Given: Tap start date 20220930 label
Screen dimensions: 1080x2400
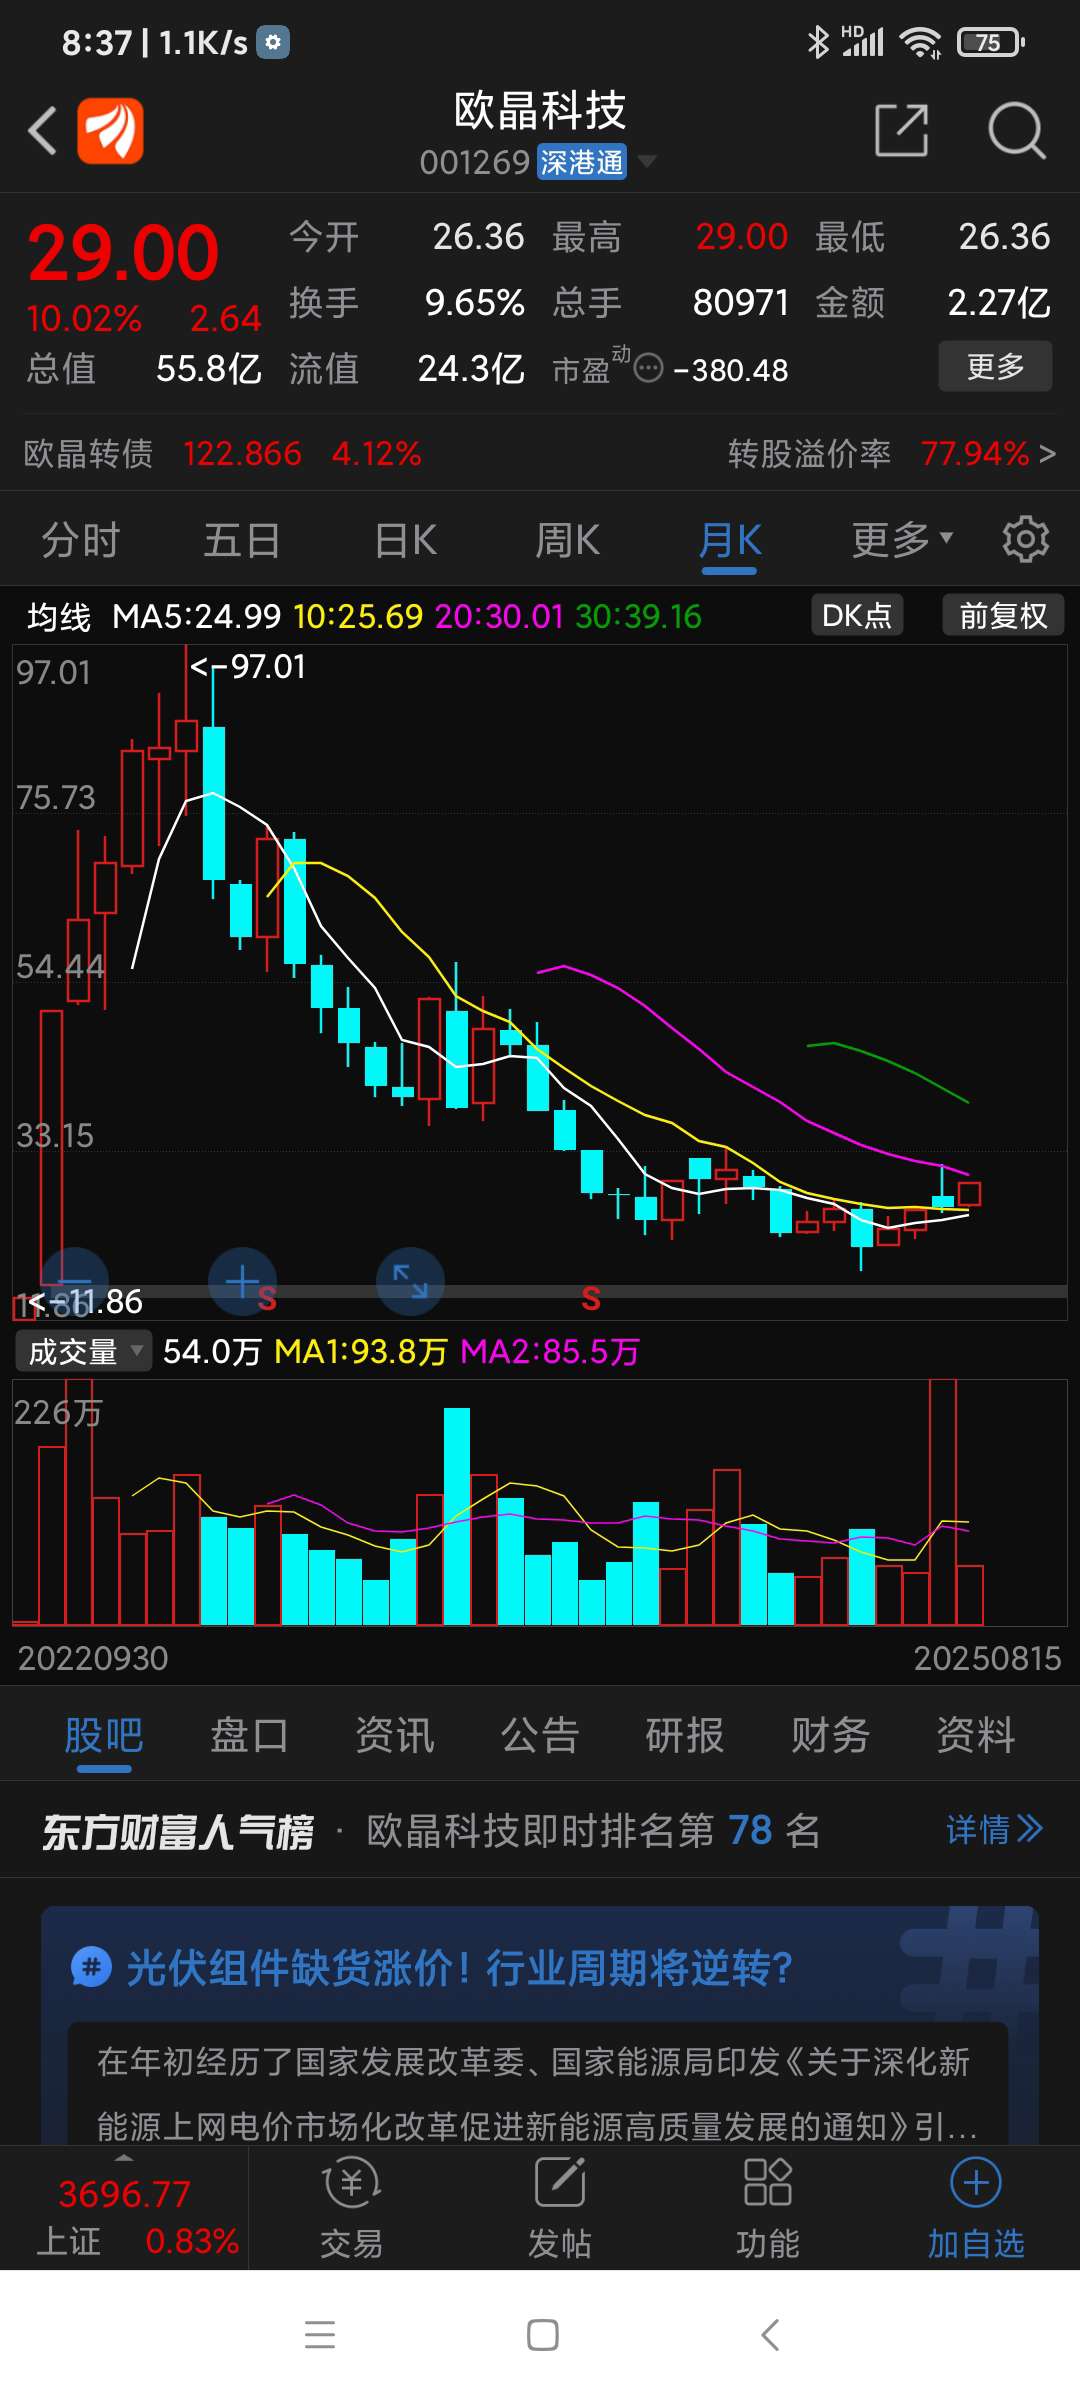Looking at the screenshot, I should pos(93,1658).
